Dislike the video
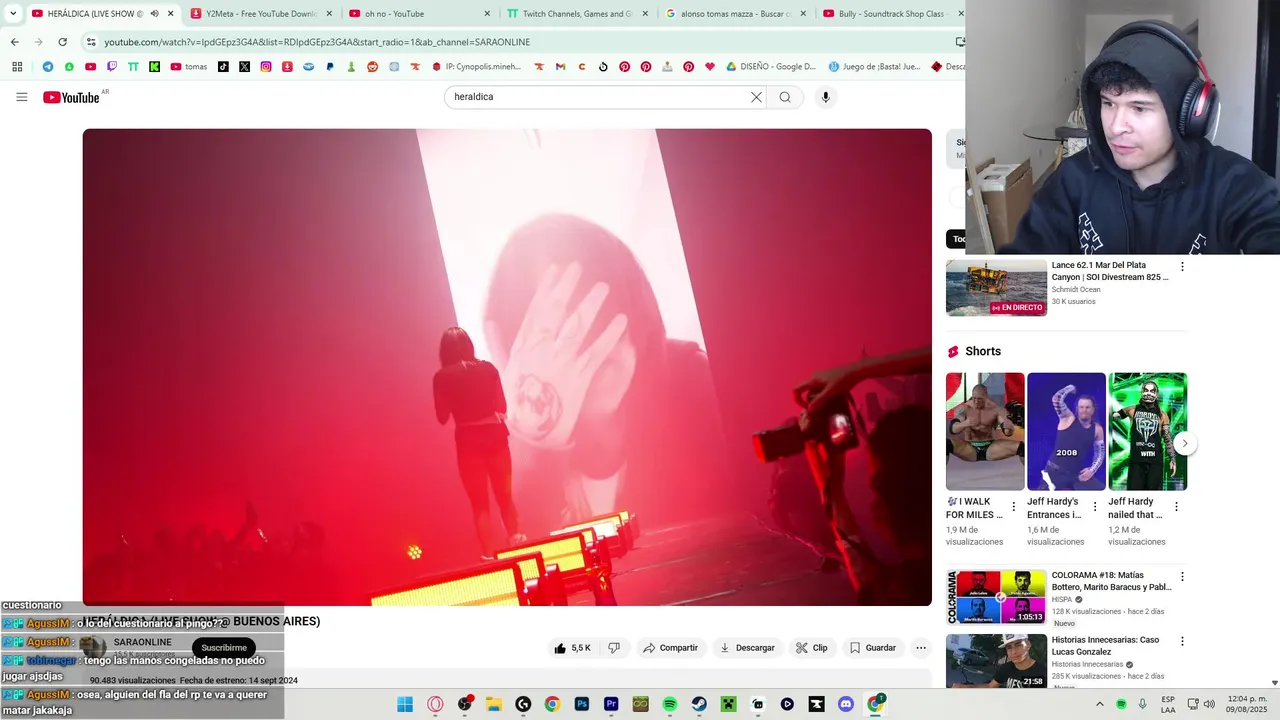1280x720 pixels. pos(614,648)
